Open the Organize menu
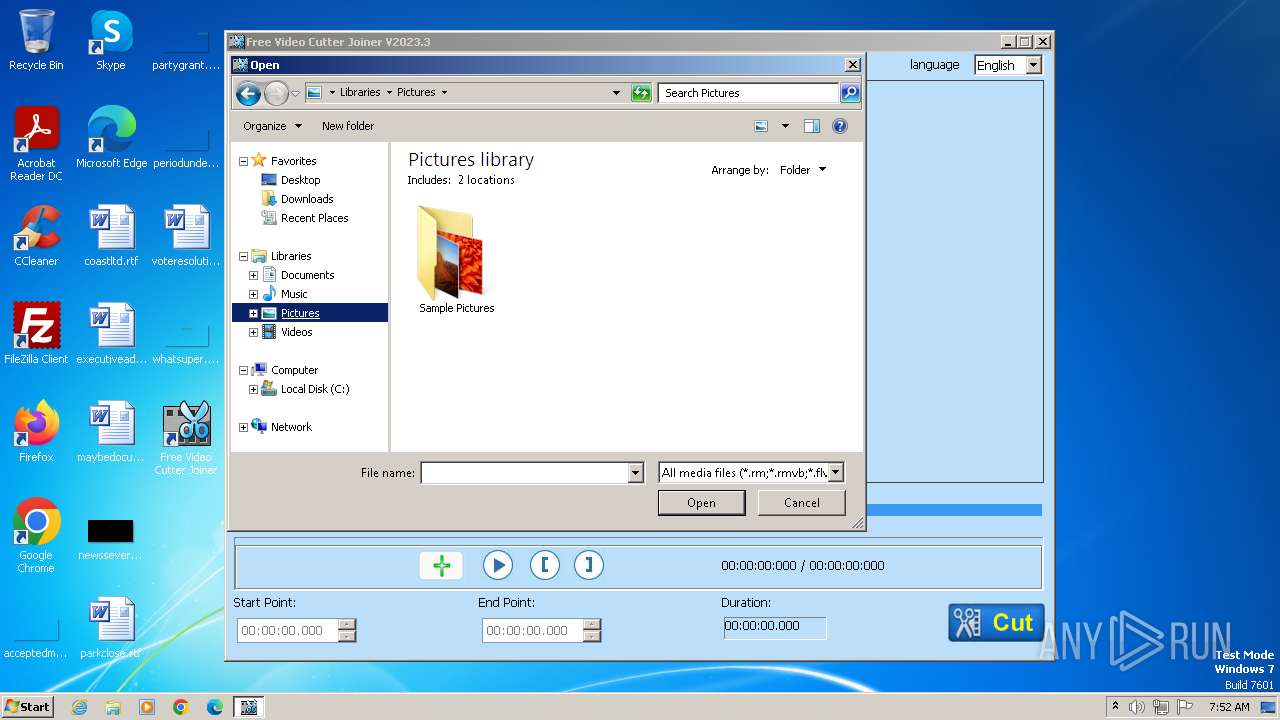Viewport: 1280px width, 720px height. [x=272, y=126]
